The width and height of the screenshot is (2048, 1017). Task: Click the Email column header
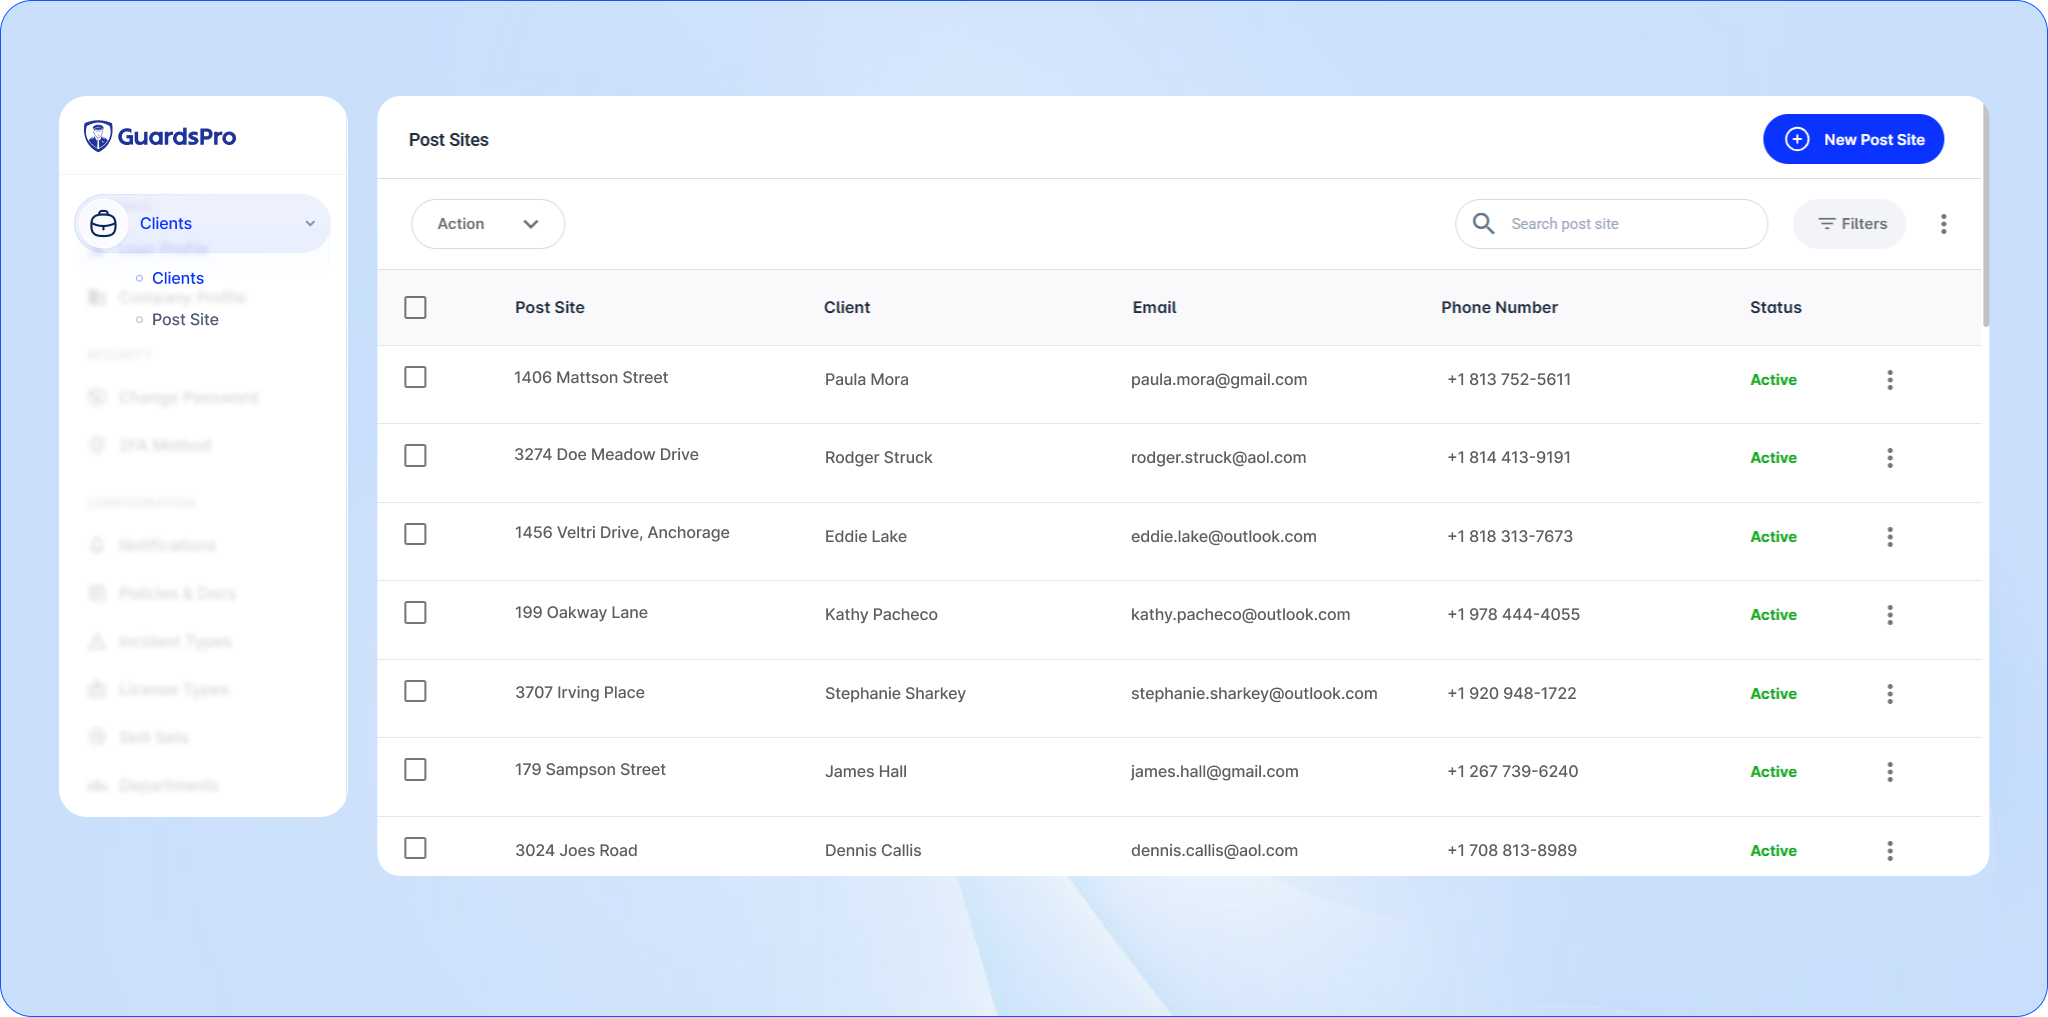(x=1154, y=308)
